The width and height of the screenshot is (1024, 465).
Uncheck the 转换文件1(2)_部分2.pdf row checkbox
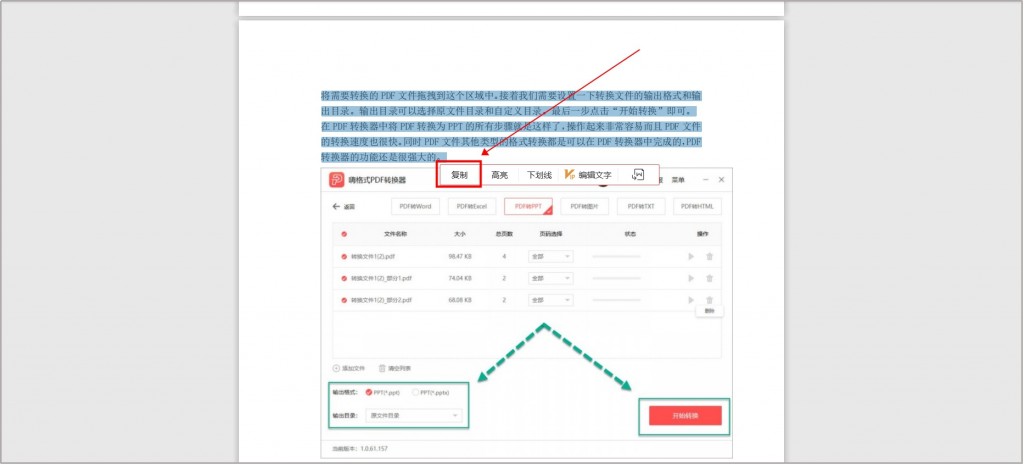coord(344,300)
